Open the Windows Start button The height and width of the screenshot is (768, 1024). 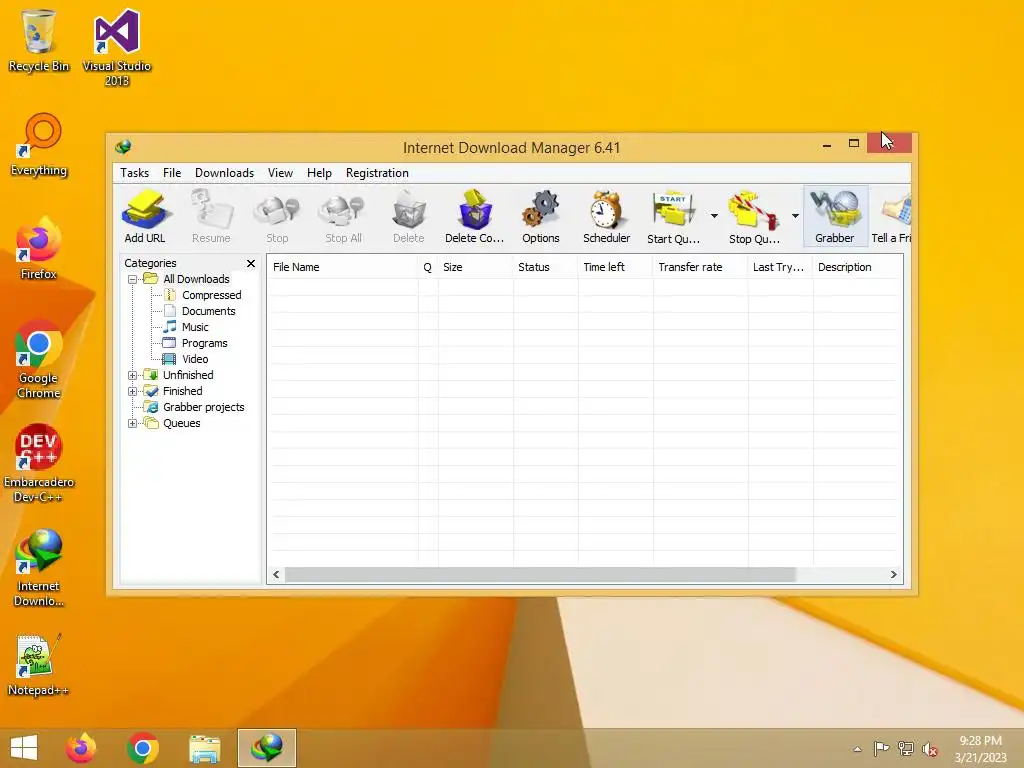tap(24, 748)
